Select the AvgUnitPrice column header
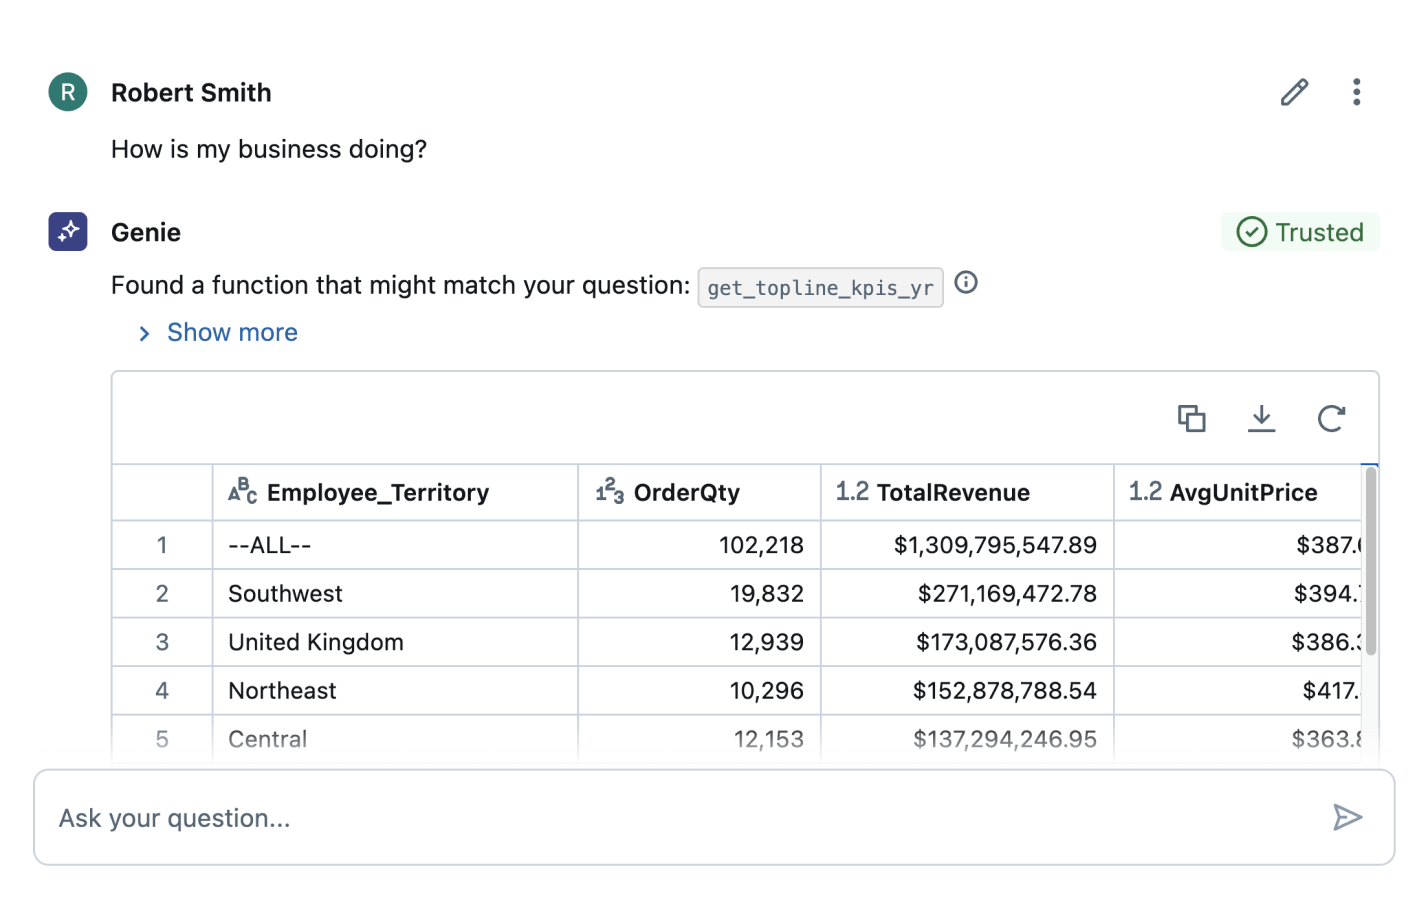This screenshot has width=1424, height=898. pyautogui.click(x=1243, y=492)
